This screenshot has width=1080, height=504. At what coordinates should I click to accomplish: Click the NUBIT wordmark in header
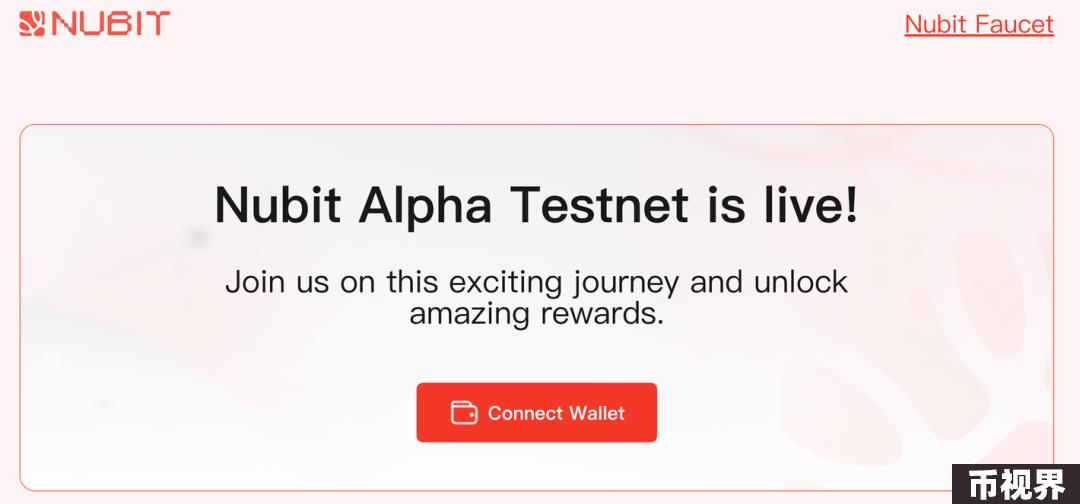110,24
